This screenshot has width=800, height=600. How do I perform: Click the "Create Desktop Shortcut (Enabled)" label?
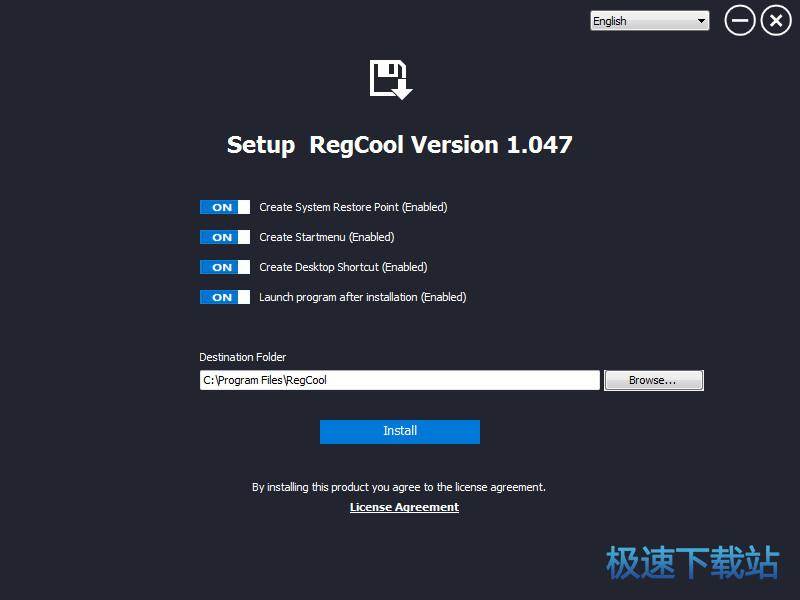[x=343, y=267]
